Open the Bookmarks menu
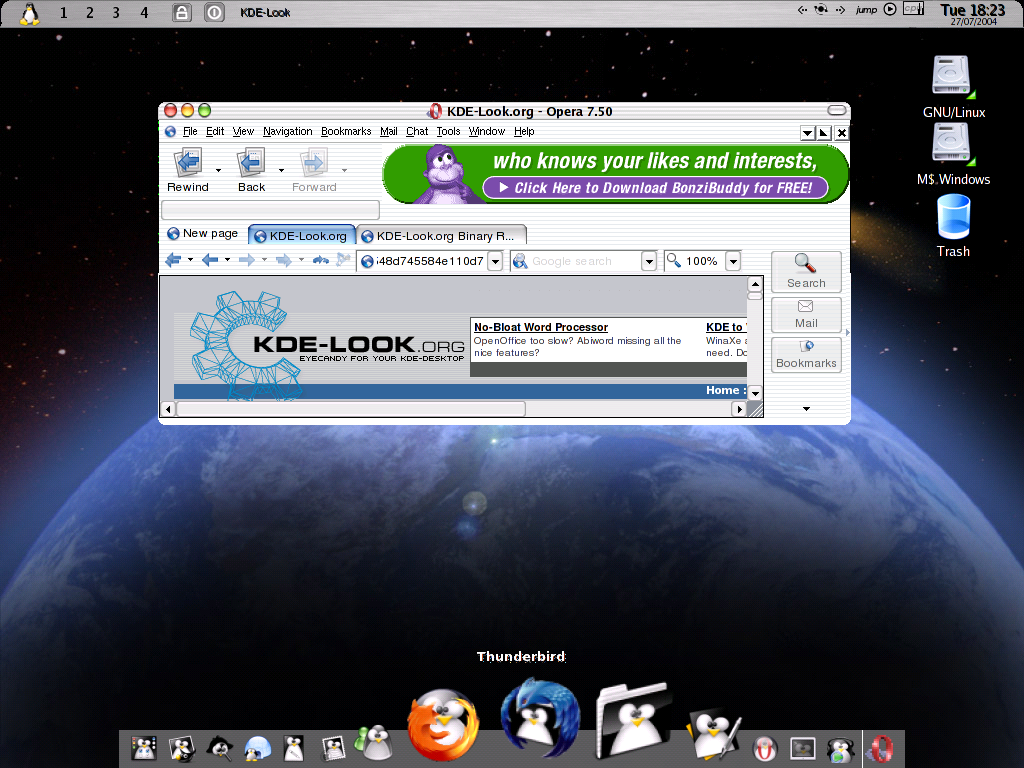 click(x=346, y=131)
